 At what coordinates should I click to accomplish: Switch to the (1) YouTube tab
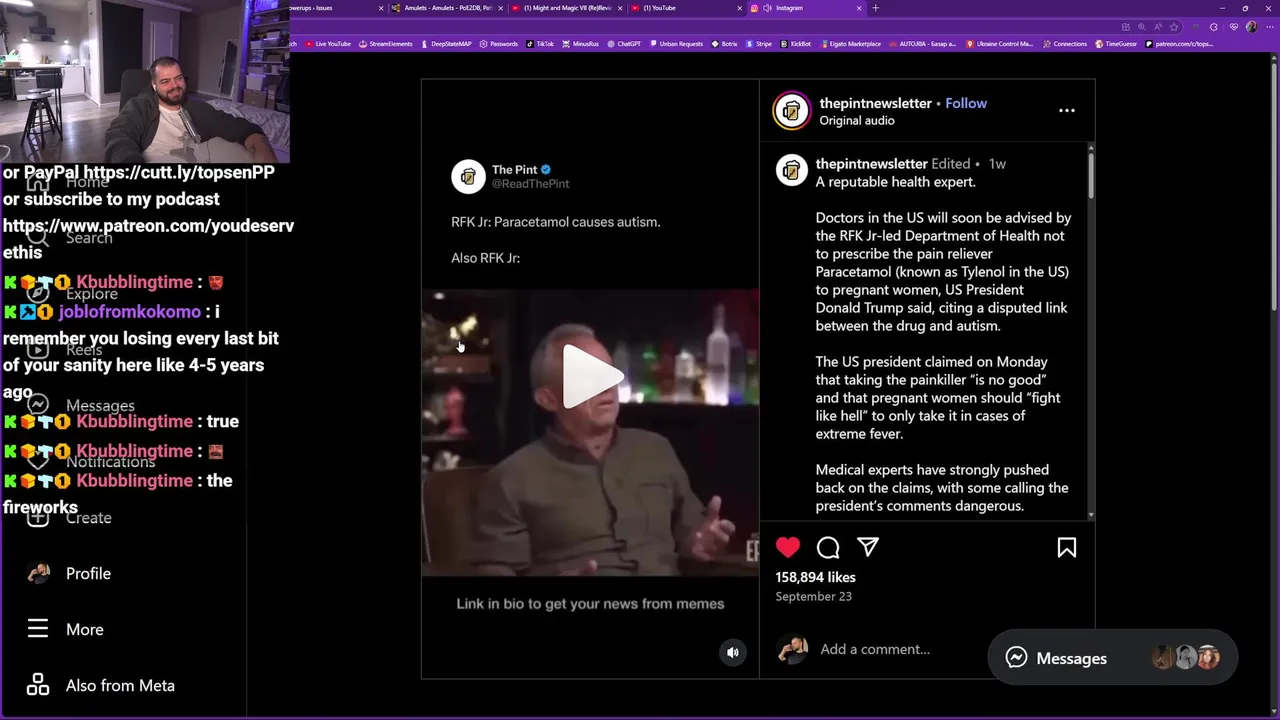point(688,8)
